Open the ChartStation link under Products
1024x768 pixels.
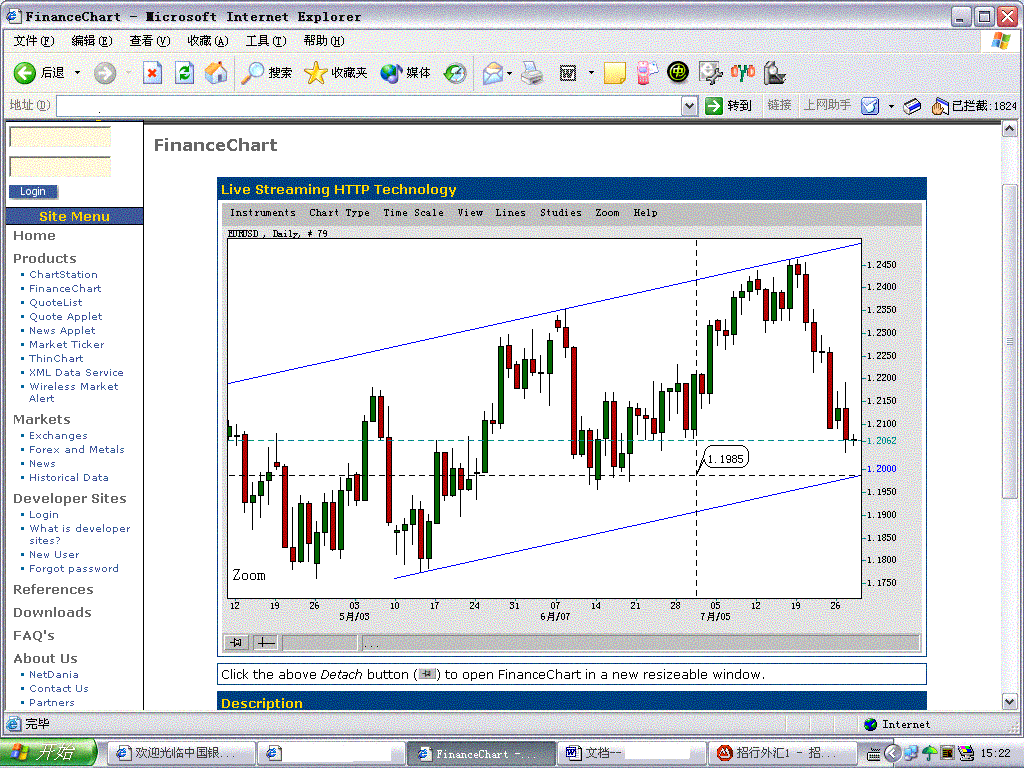(63, 274)
